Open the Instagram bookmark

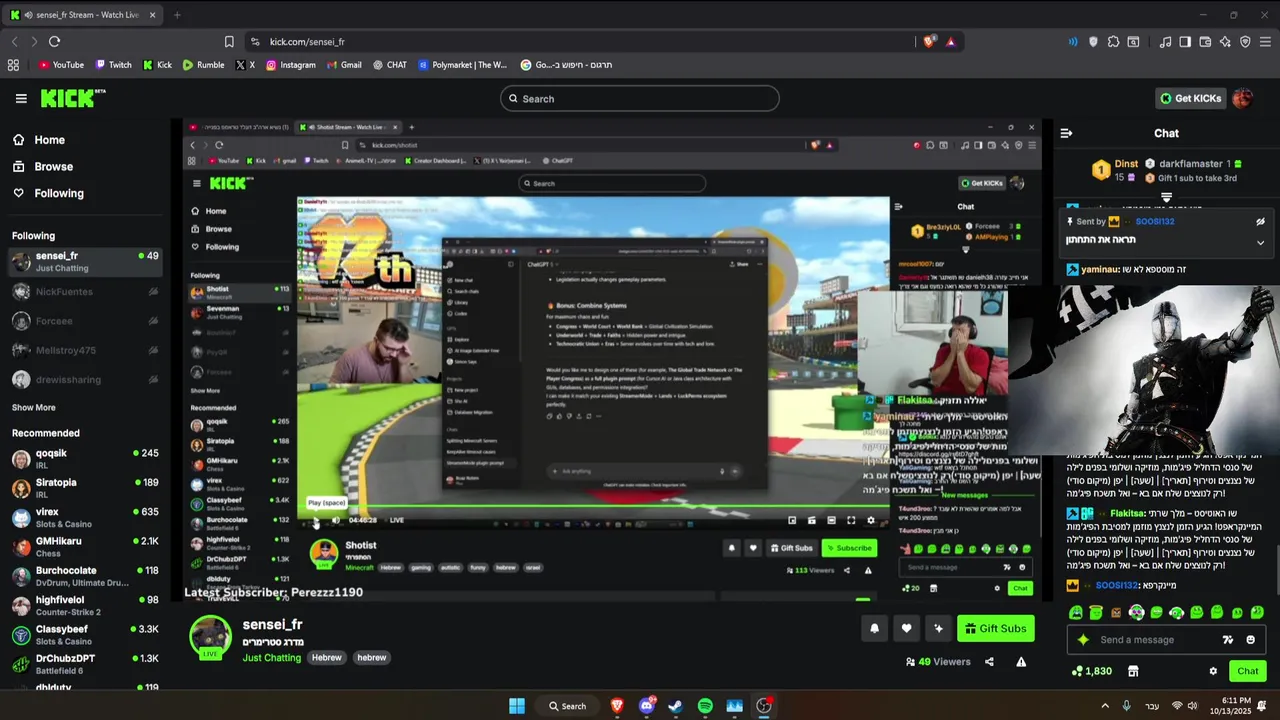click(290, 65)
